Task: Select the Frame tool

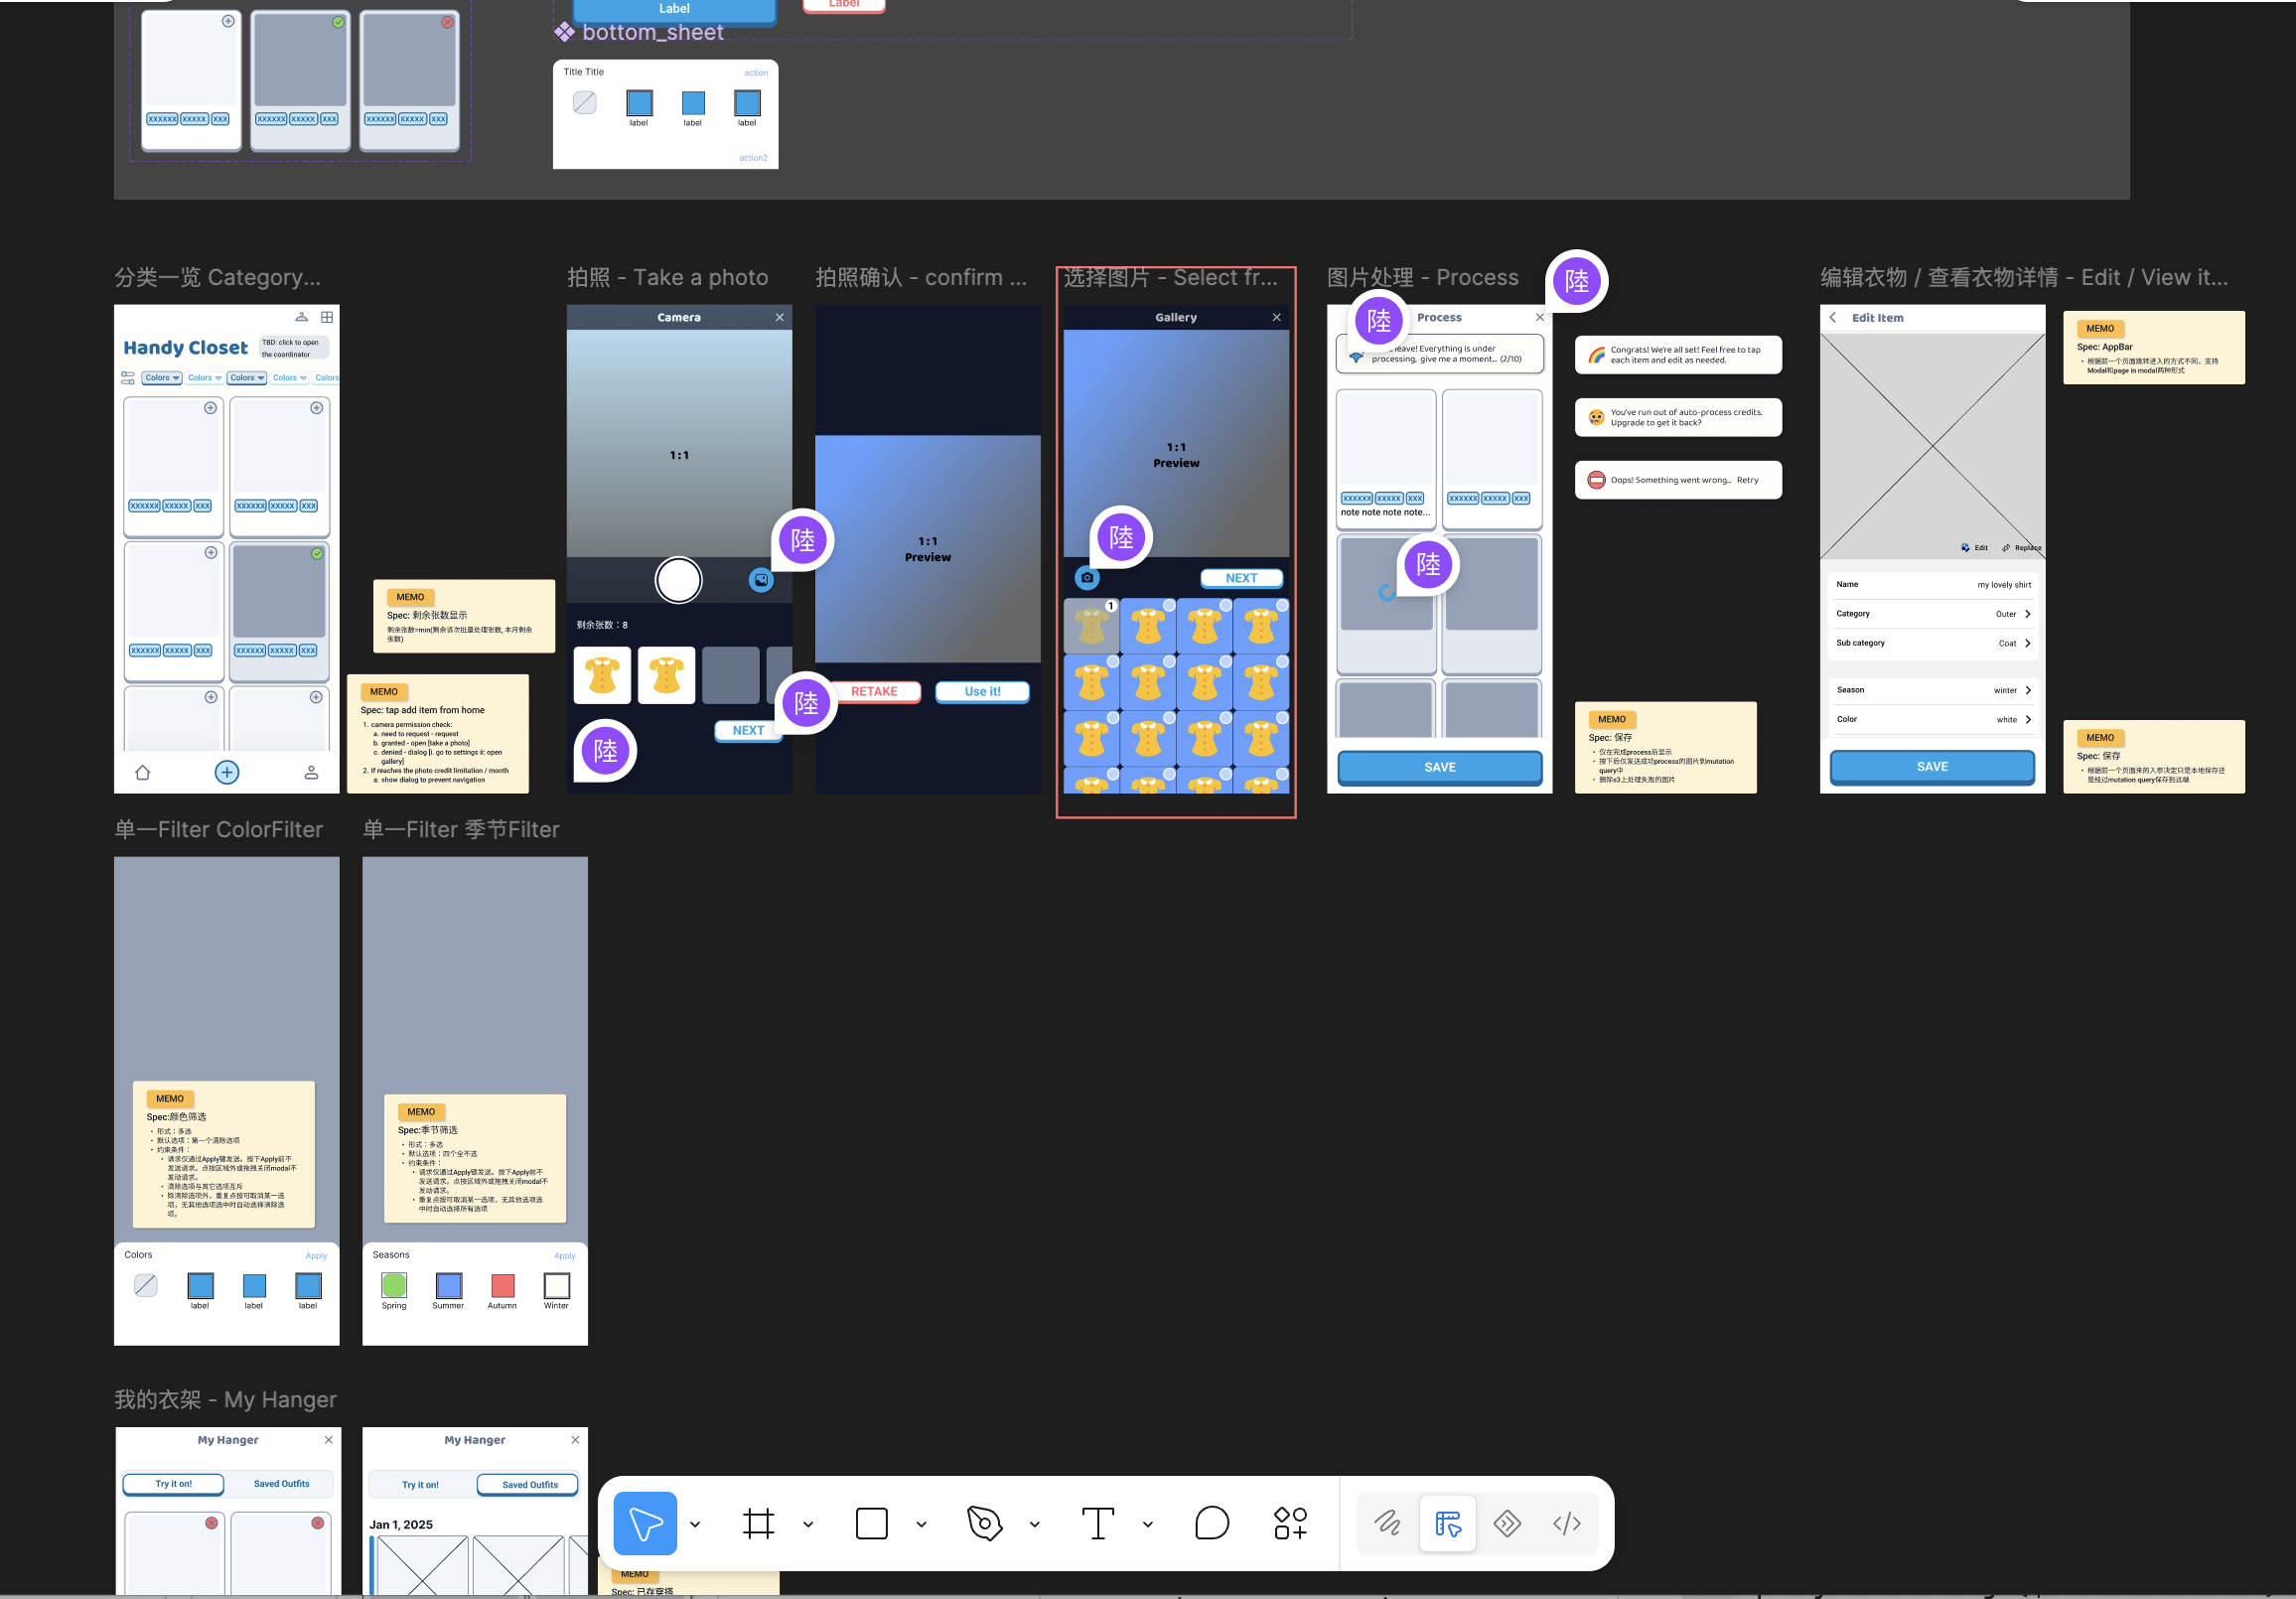Action: click(759, 1523)
